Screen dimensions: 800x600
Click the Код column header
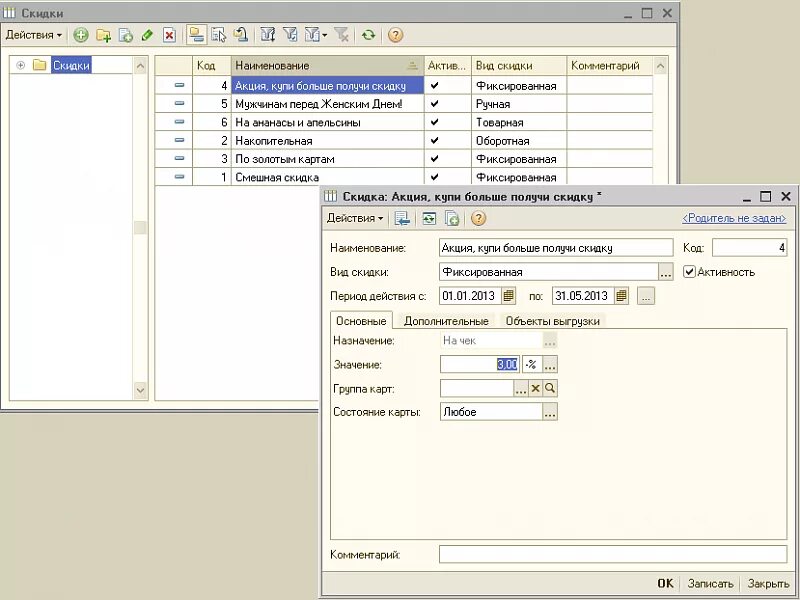tap(212, 66)
